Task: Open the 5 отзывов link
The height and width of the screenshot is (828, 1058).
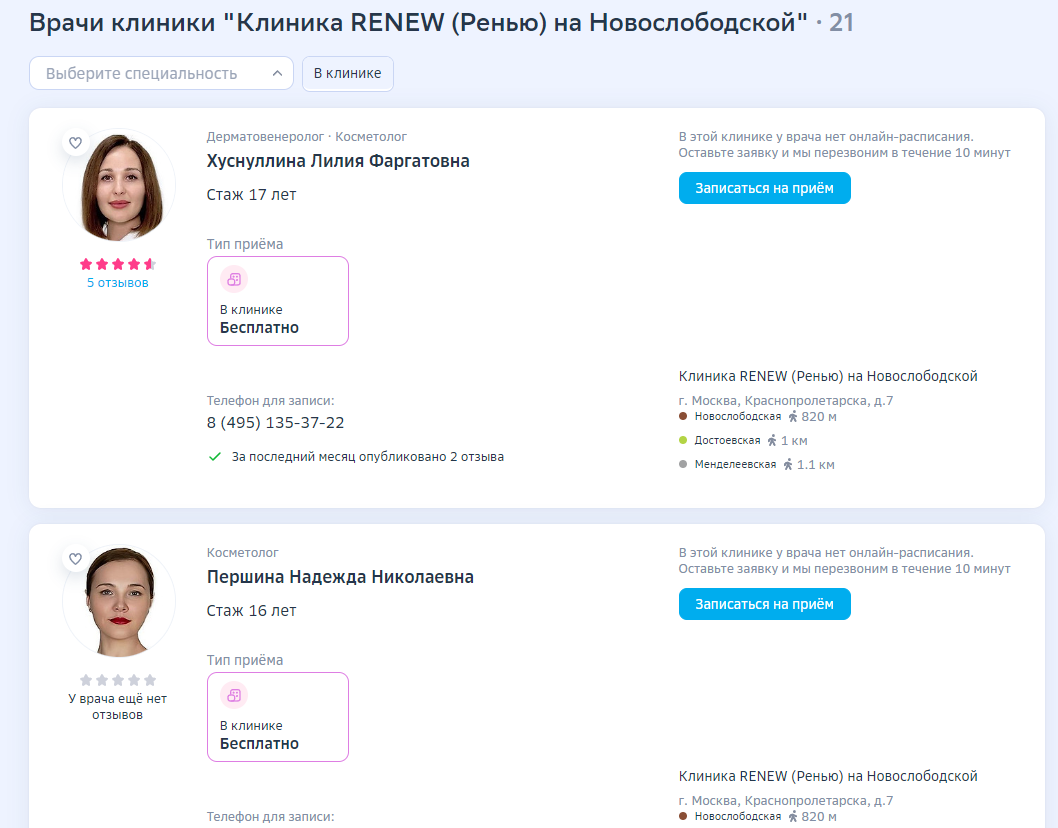Action: click(x=118, y=282)
